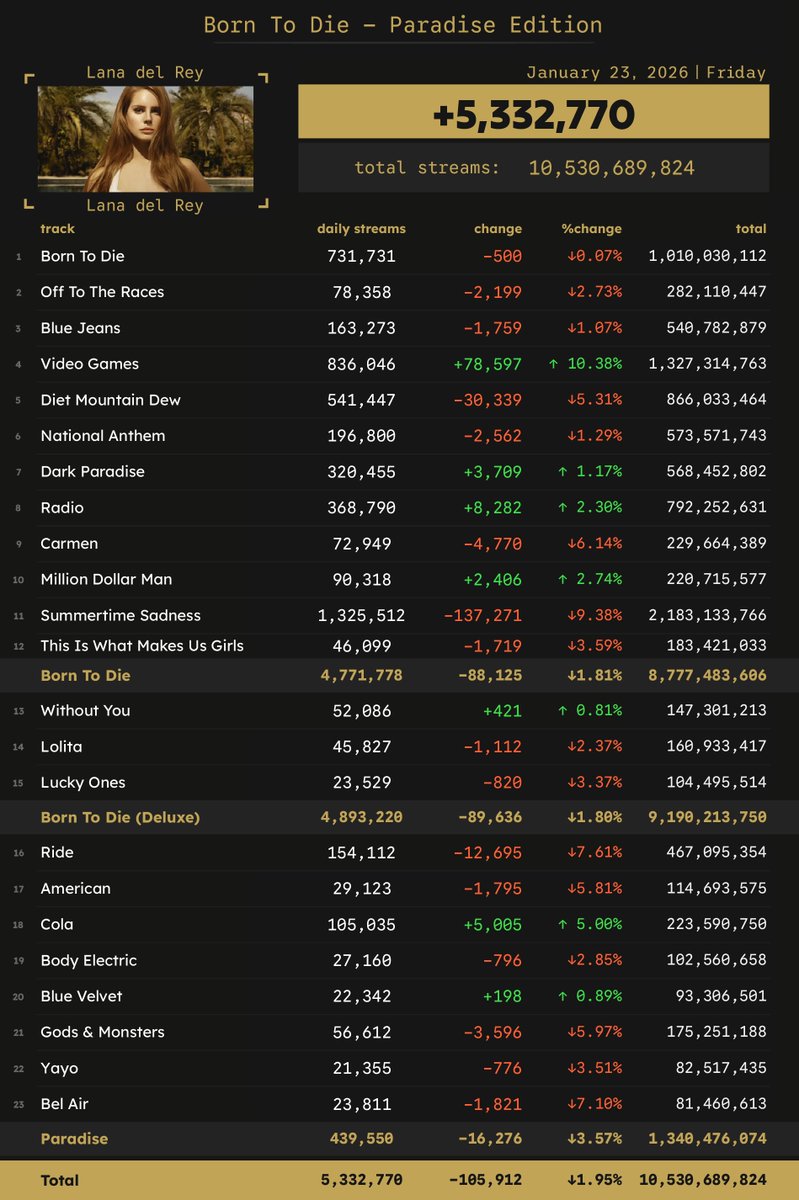
Task: Select the track 'Without You'
Action: tap(85, 711)
